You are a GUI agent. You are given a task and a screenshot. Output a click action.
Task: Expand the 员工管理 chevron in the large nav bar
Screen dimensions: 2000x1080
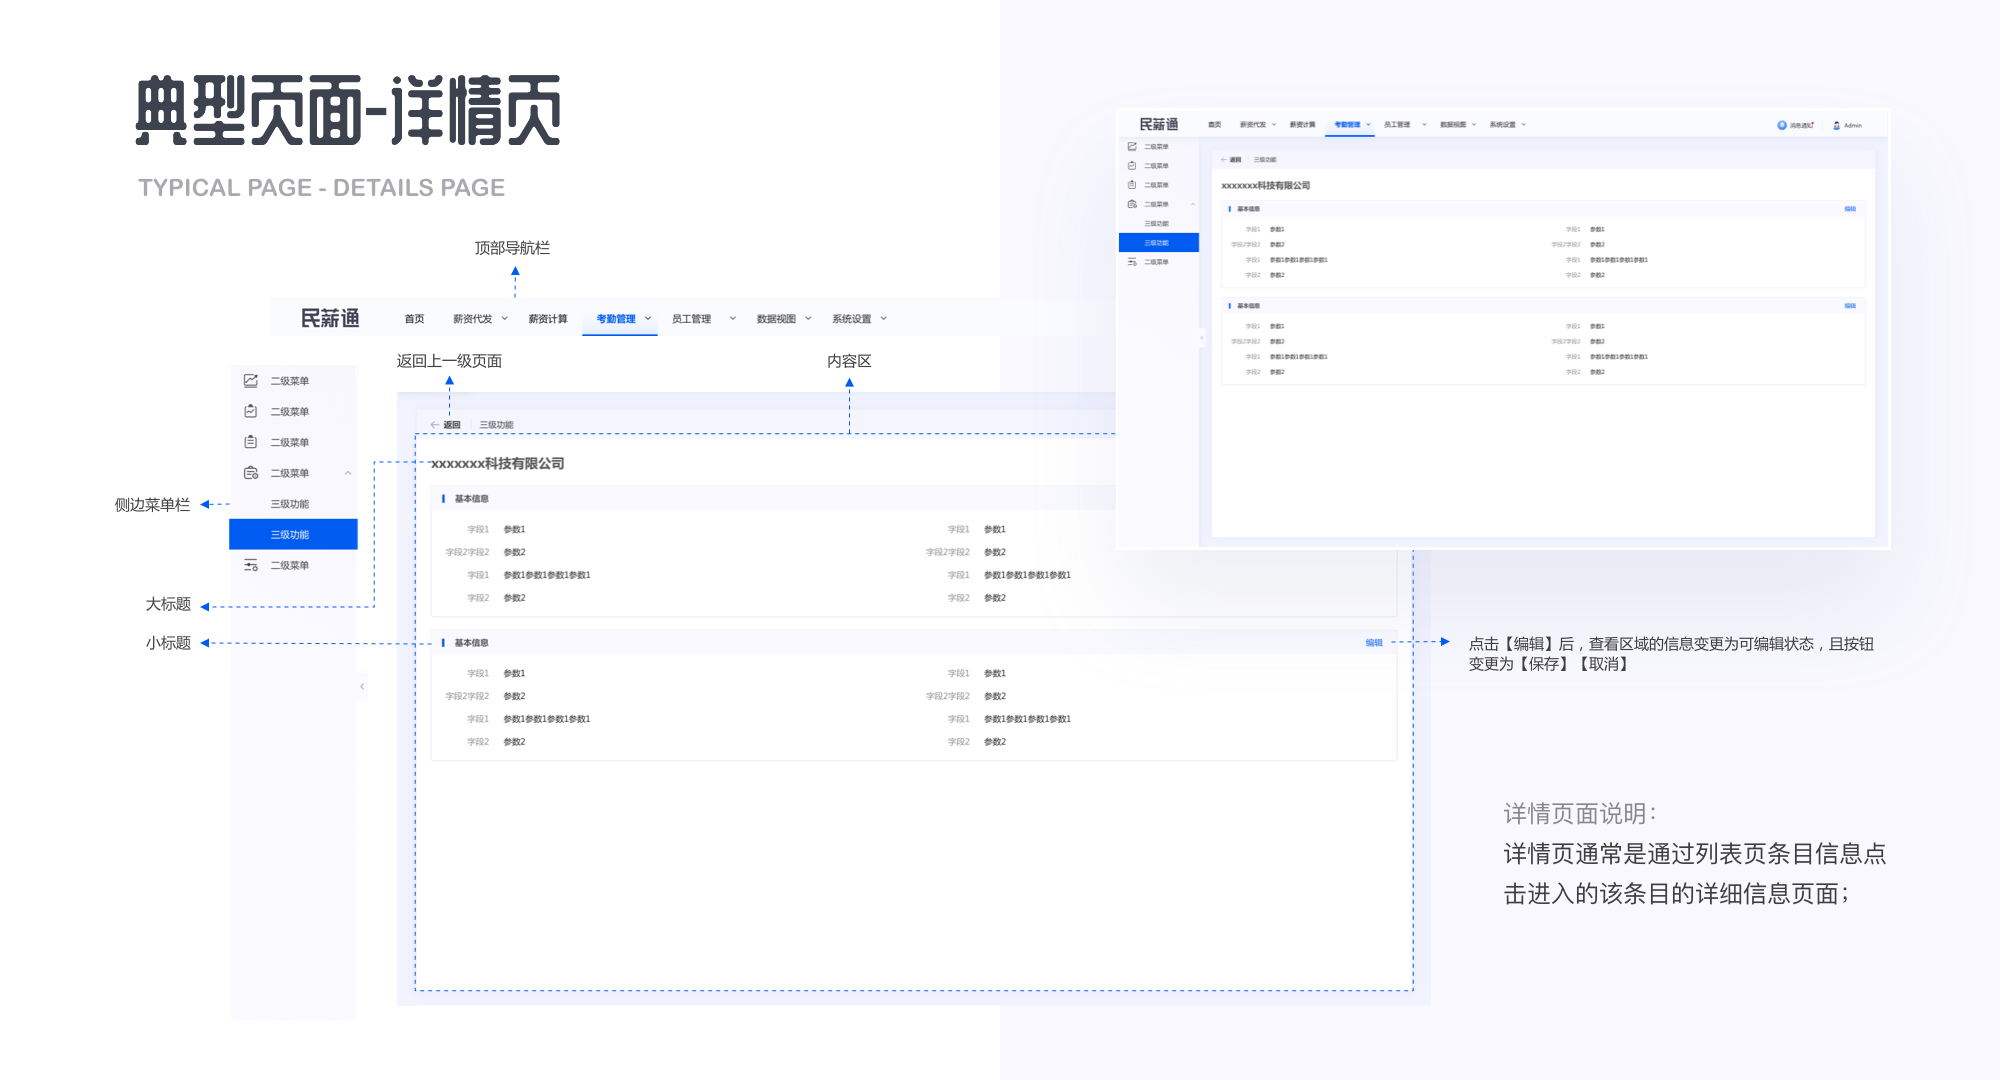[x=733, y=319]
